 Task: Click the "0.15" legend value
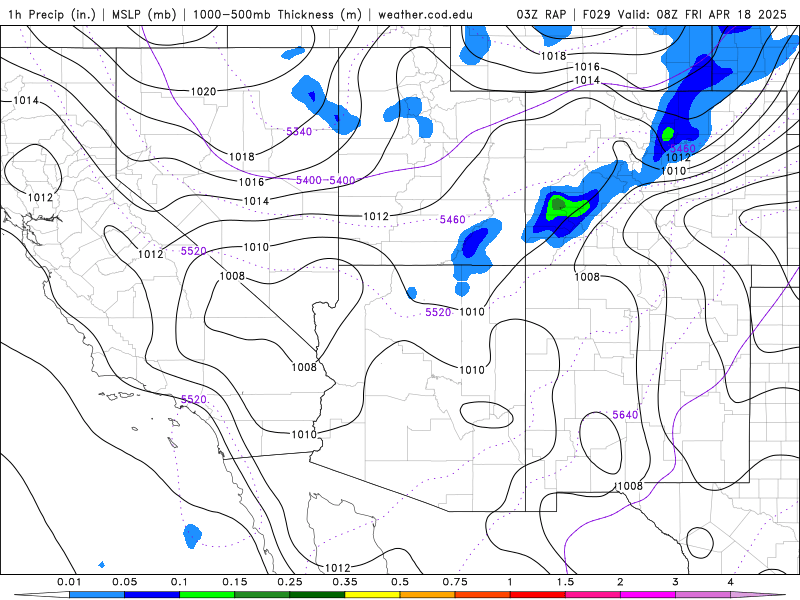pos(235,582)
